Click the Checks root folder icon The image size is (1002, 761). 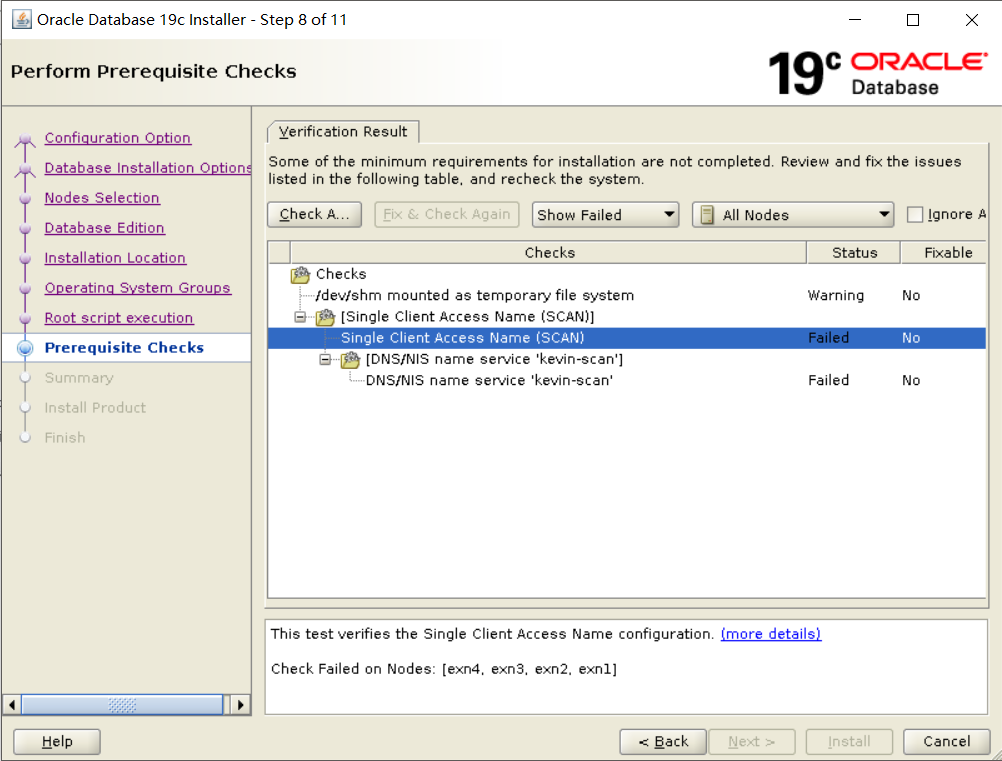pos(300,275)
